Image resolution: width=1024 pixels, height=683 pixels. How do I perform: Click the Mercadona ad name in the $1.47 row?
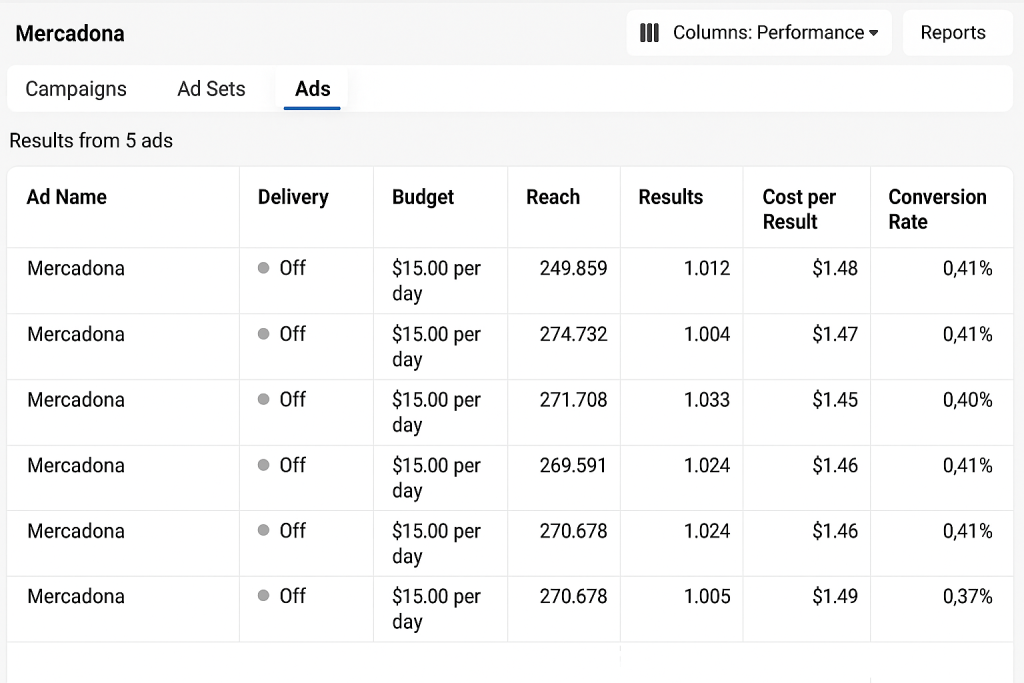[x=76, y=334]
